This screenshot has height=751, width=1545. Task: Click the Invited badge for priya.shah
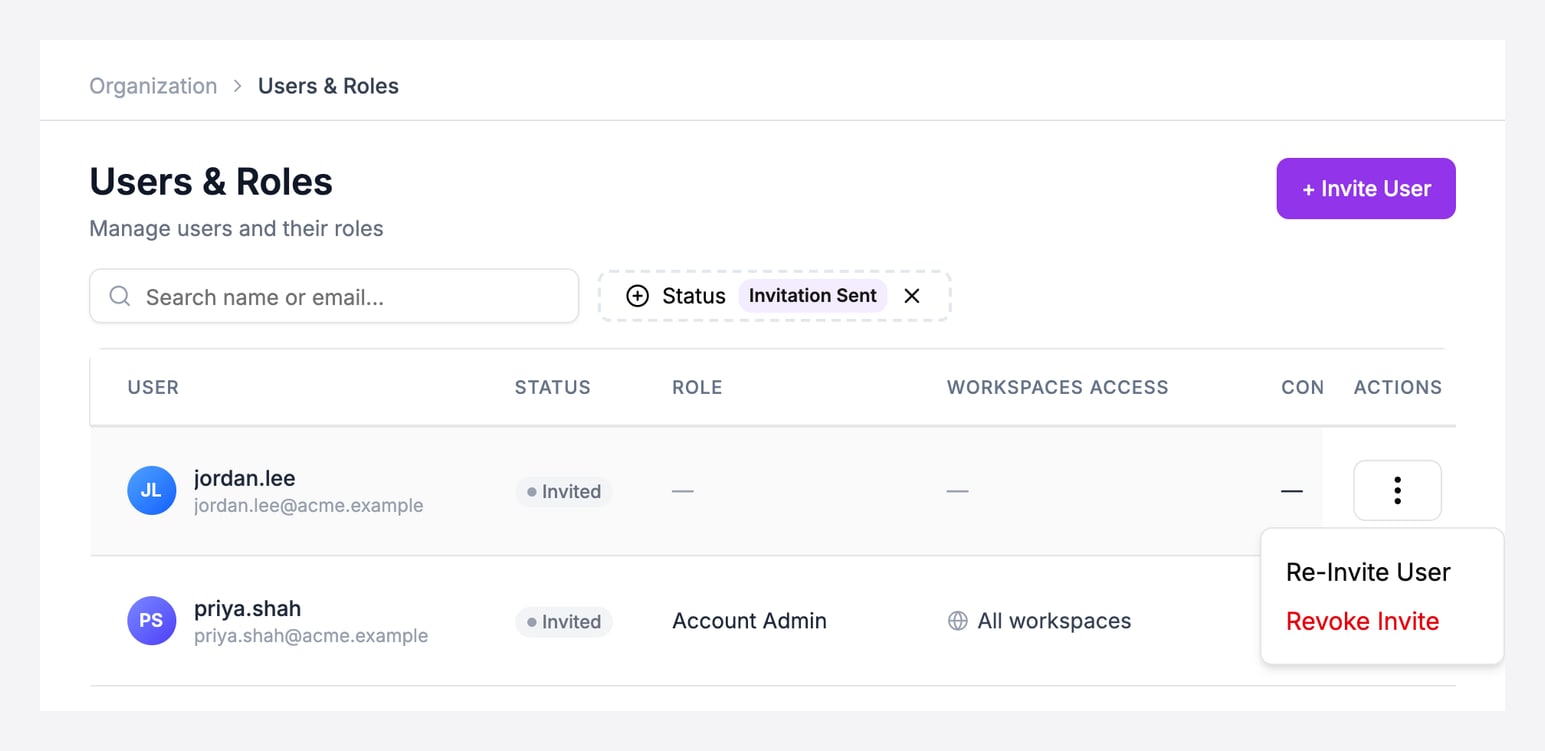[564, 622]
